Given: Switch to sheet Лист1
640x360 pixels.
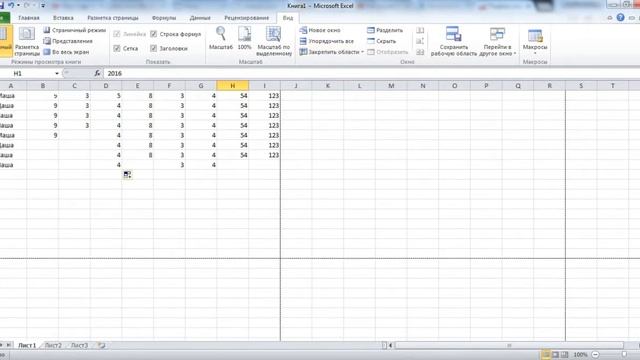Looking at the screenshot, I should pos(27,345).
